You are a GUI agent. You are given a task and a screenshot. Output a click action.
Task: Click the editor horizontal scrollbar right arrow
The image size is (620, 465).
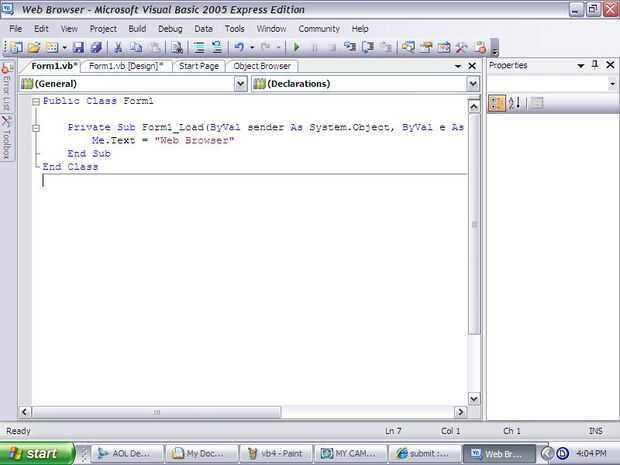coord(460,412)
